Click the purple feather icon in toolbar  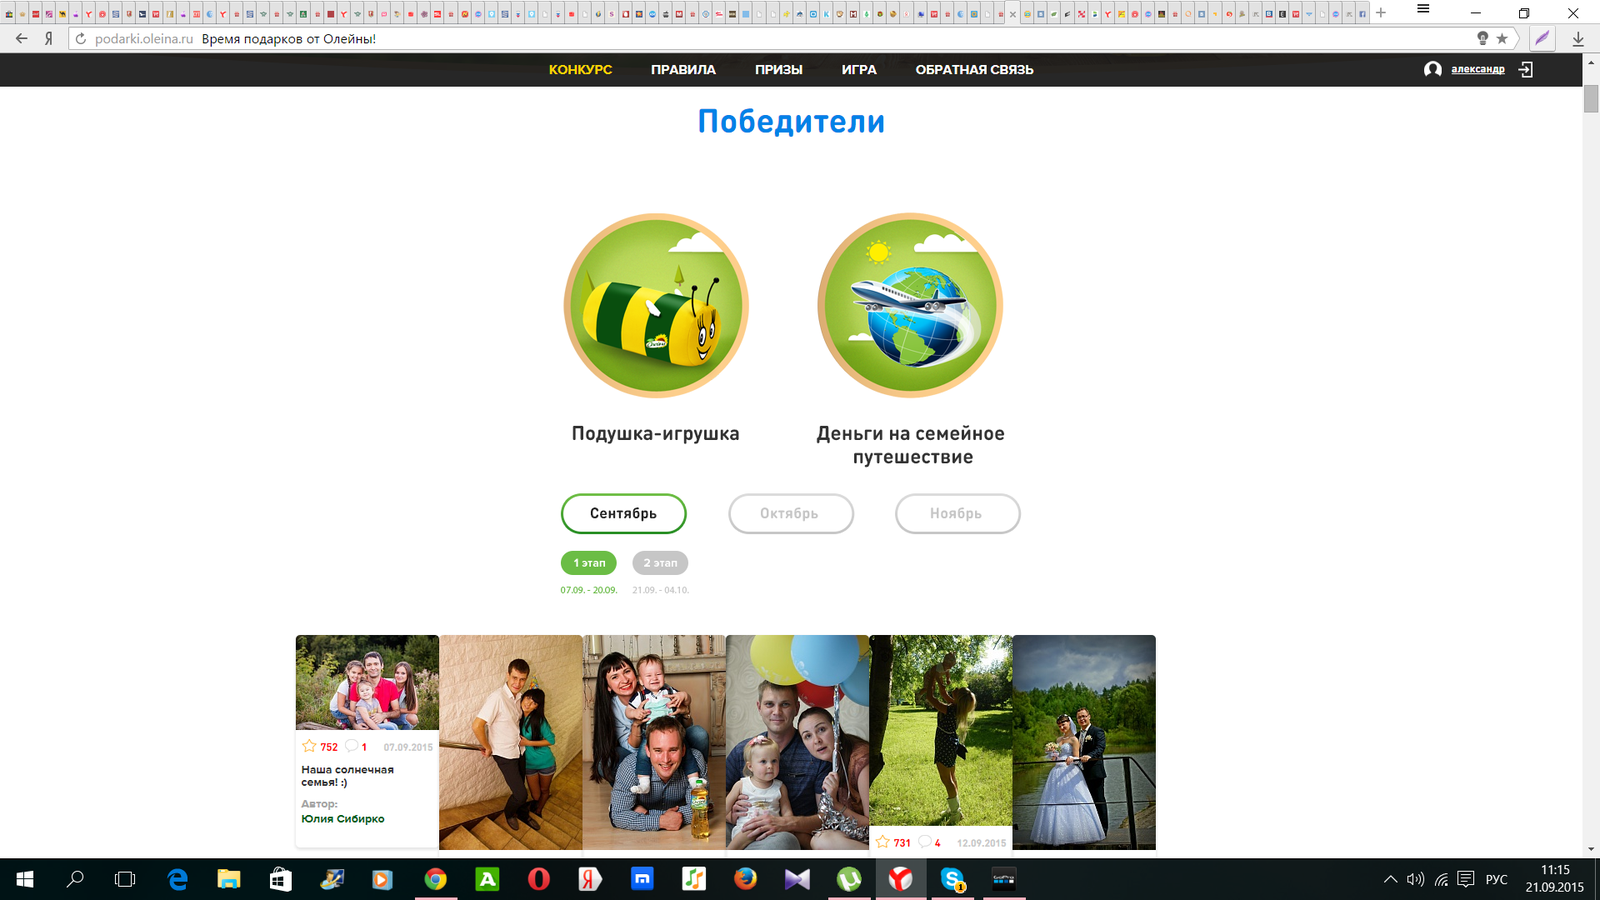coord(1543,39)
